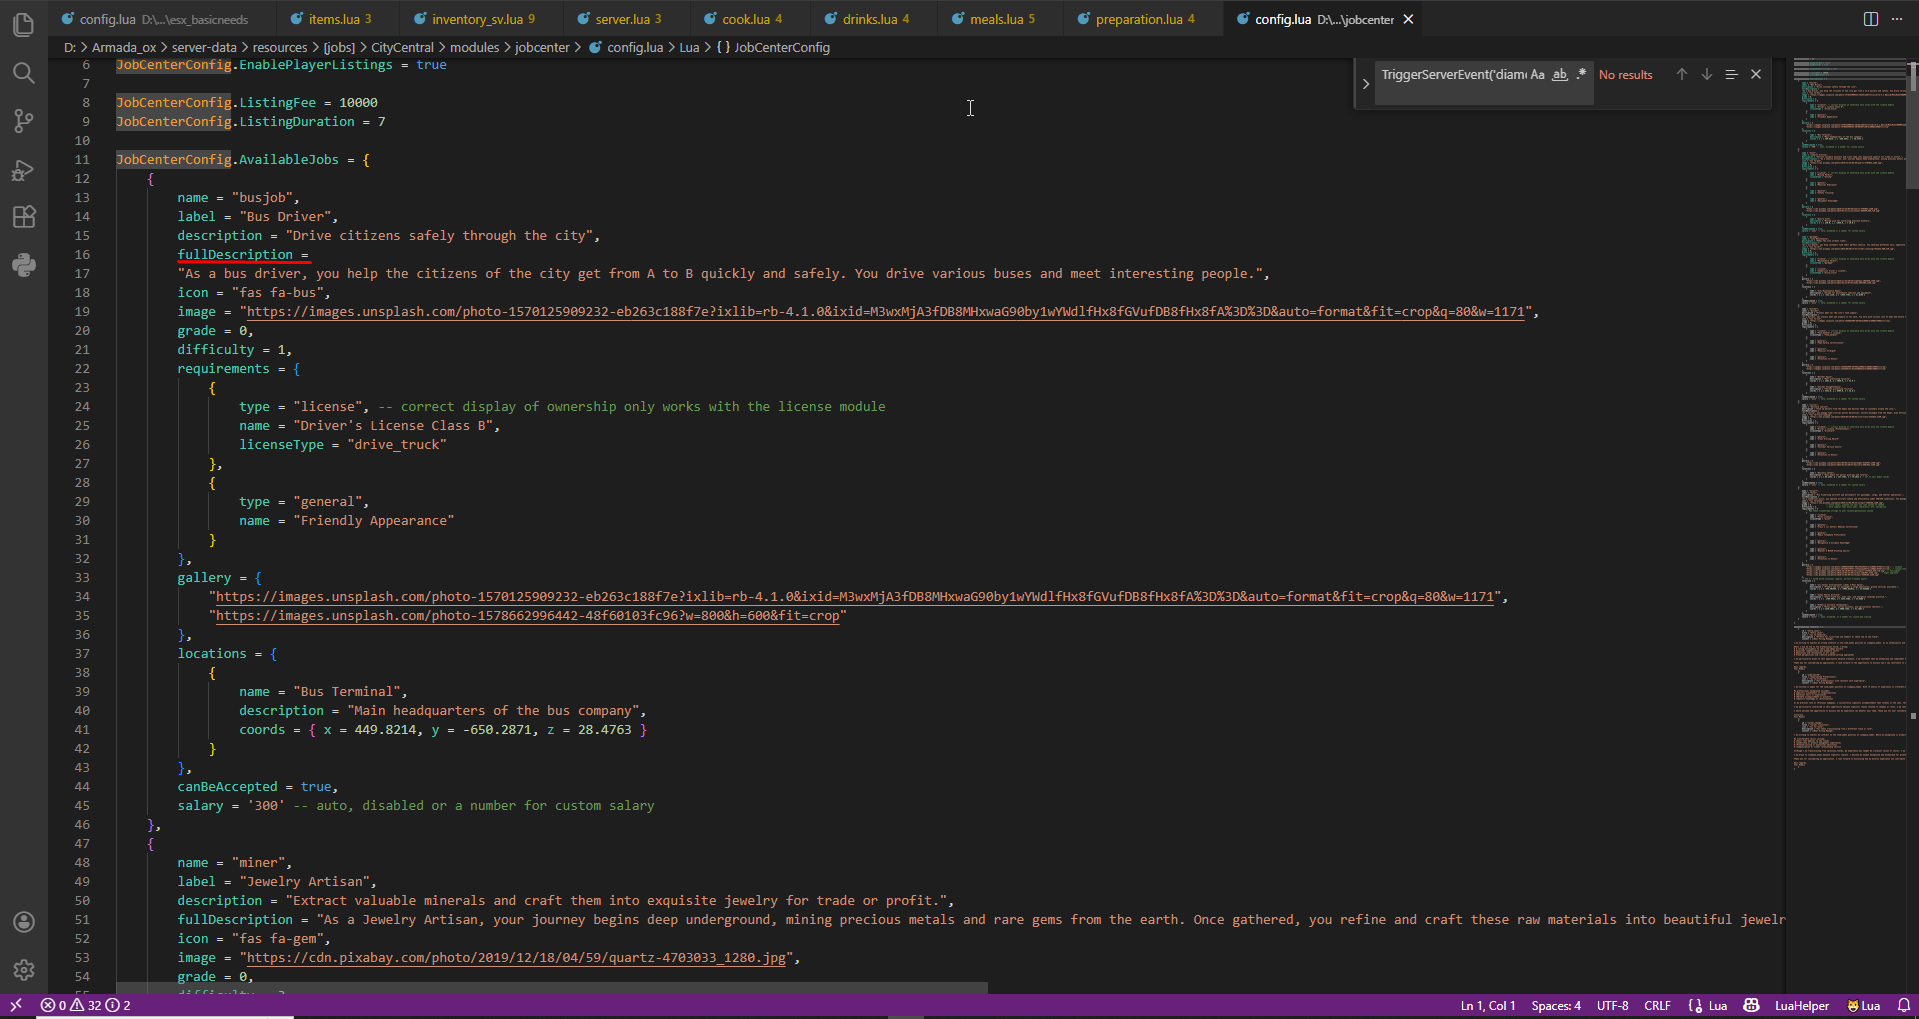Switch to the preparation.lua tab

coord(1138,19)
